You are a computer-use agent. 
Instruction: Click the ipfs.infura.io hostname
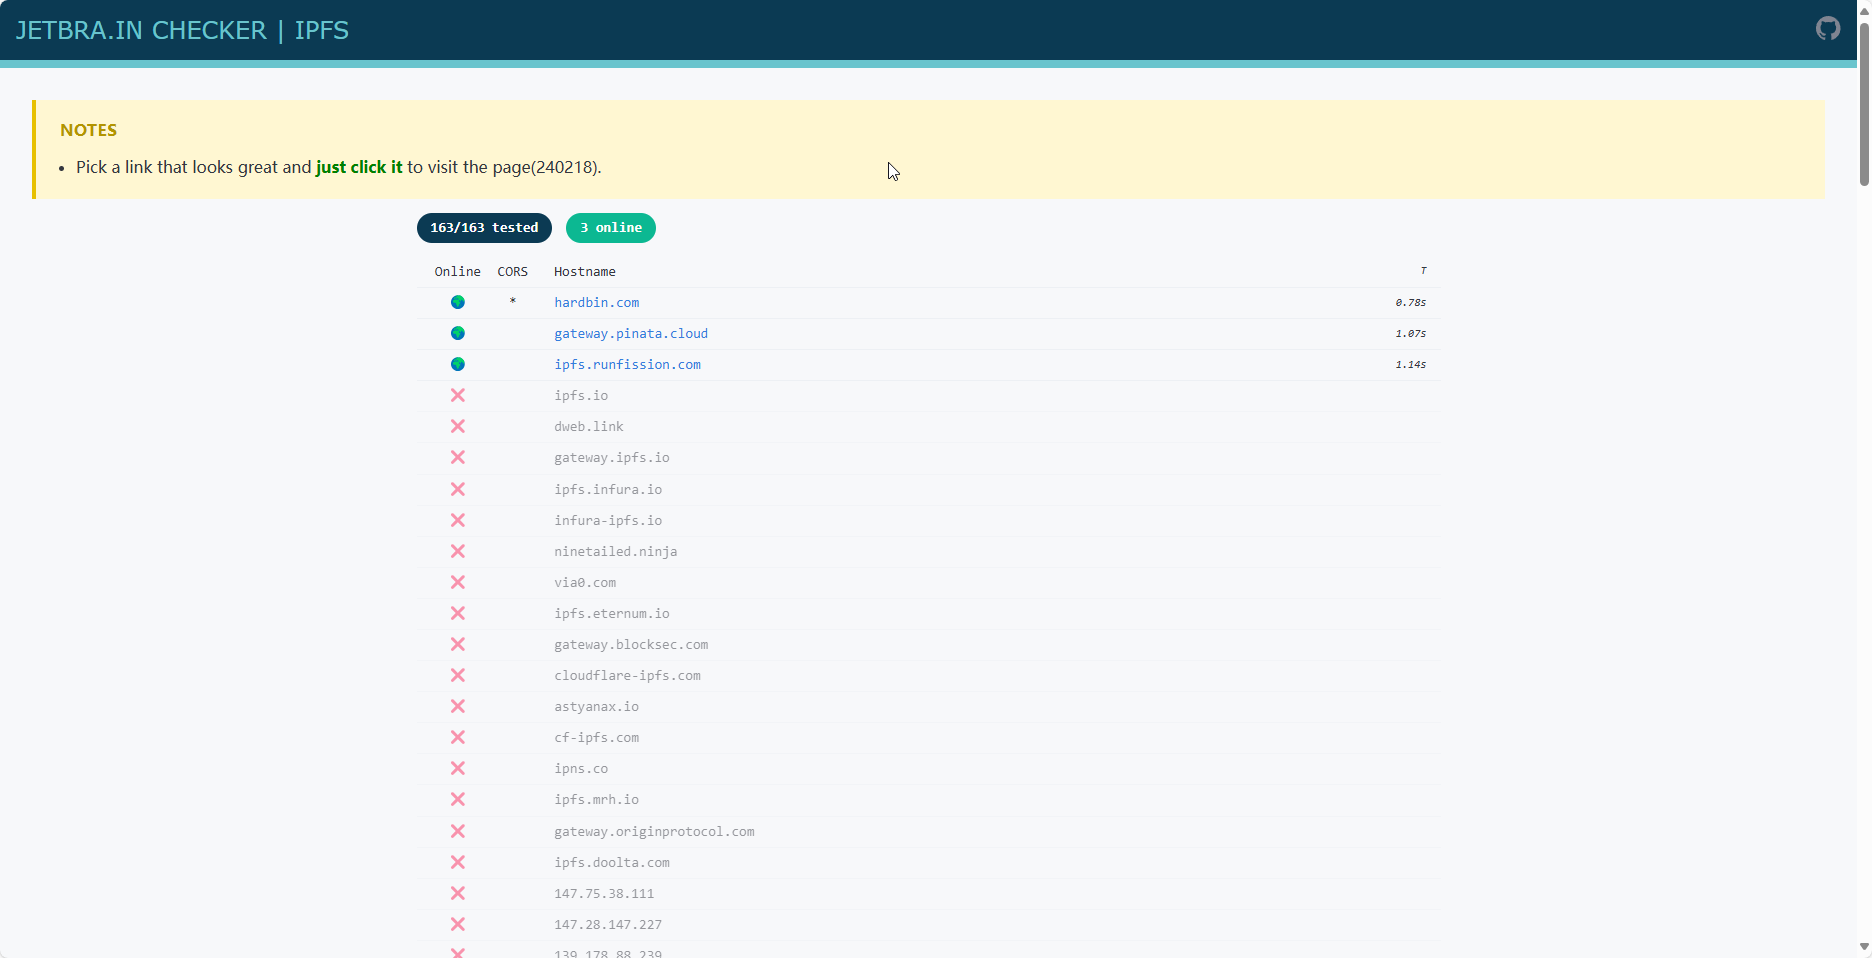608,489
